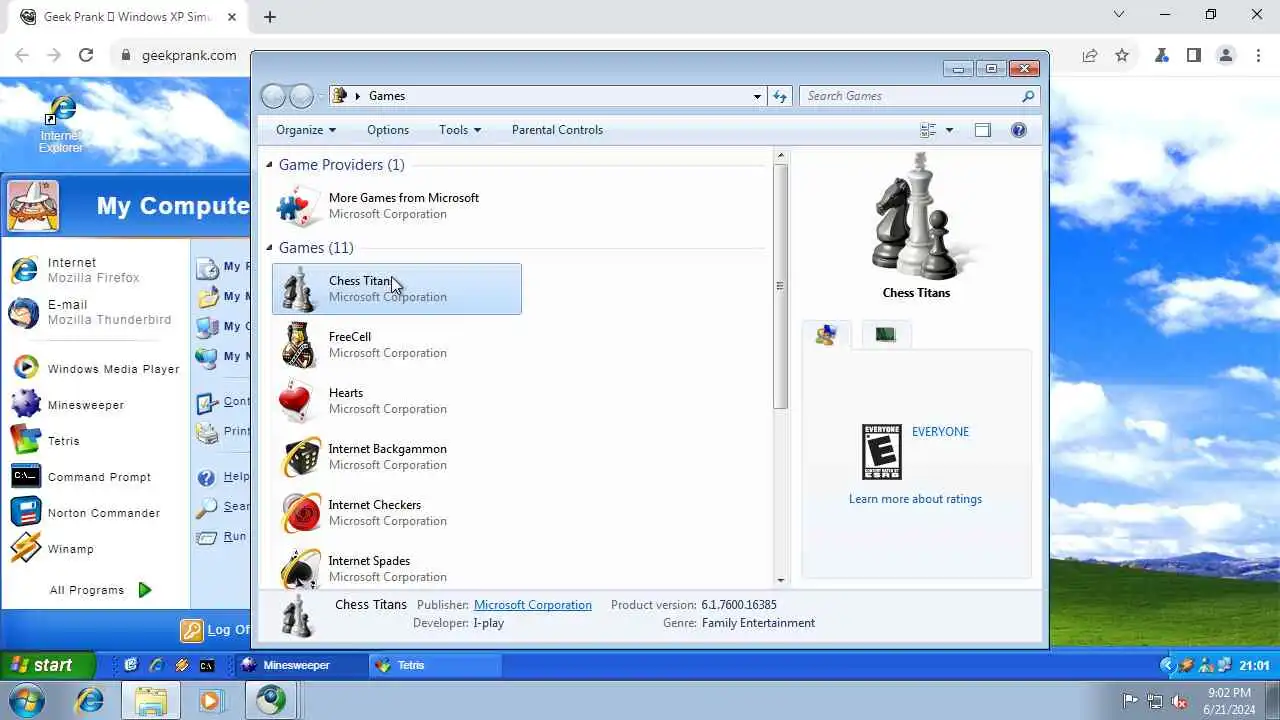The height and width of the screenshot is (720, 1280).
Task: Expand All Programs in start menu
Action: [100, 590]
